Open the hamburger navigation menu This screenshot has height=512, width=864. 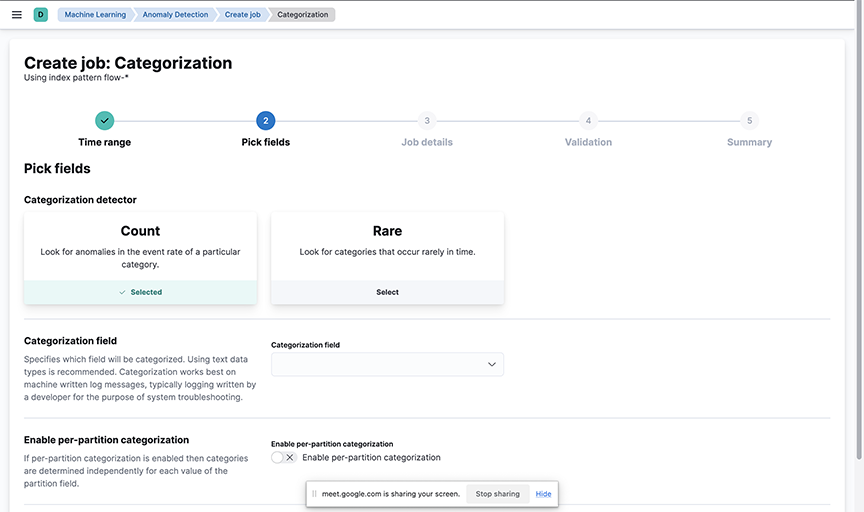(x=17, y=15)
